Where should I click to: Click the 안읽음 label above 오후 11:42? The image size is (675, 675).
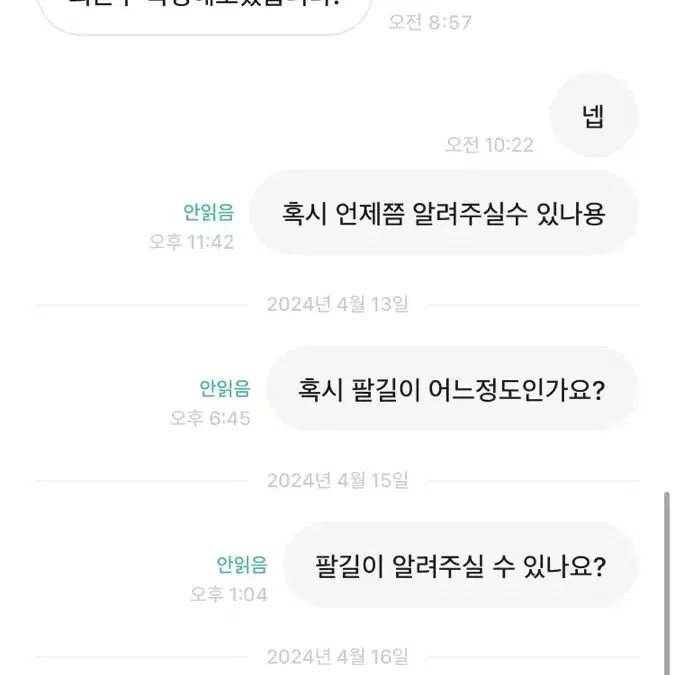(x=209, y=212)
